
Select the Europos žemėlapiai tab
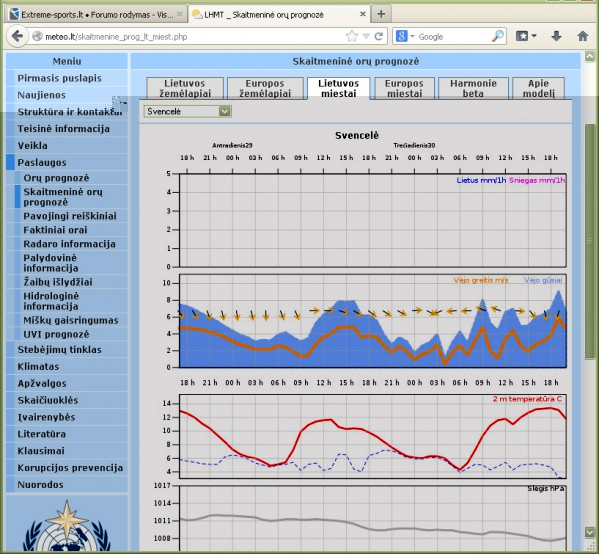click(x=265, y=88)
